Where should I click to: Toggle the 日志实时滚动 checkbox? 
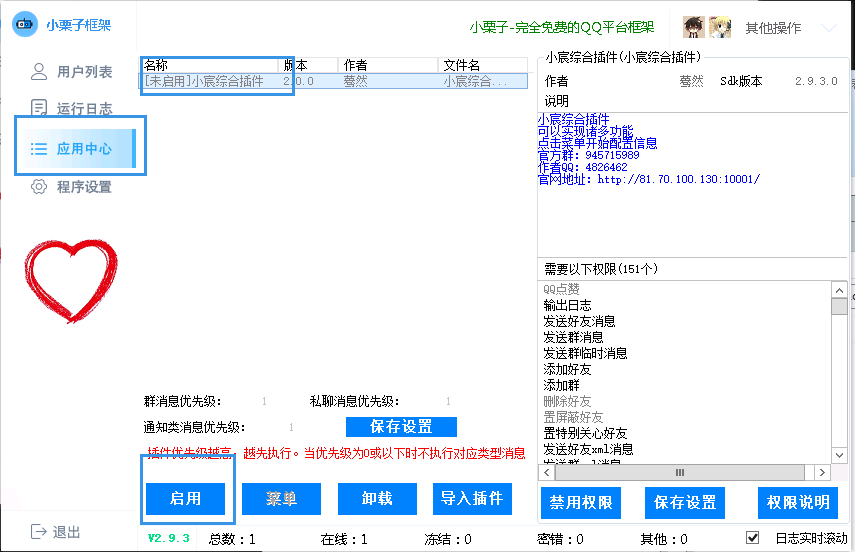pyautogui.click(x=752, y=538)
